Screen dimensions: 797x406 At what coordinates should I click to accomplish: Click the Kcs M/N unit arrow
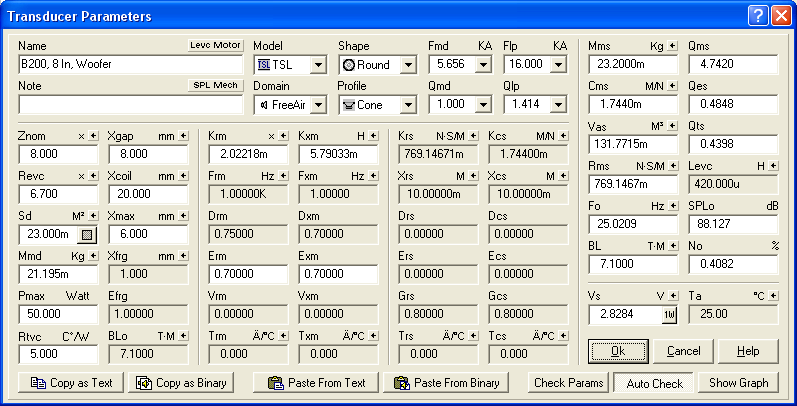pos(564,136)
